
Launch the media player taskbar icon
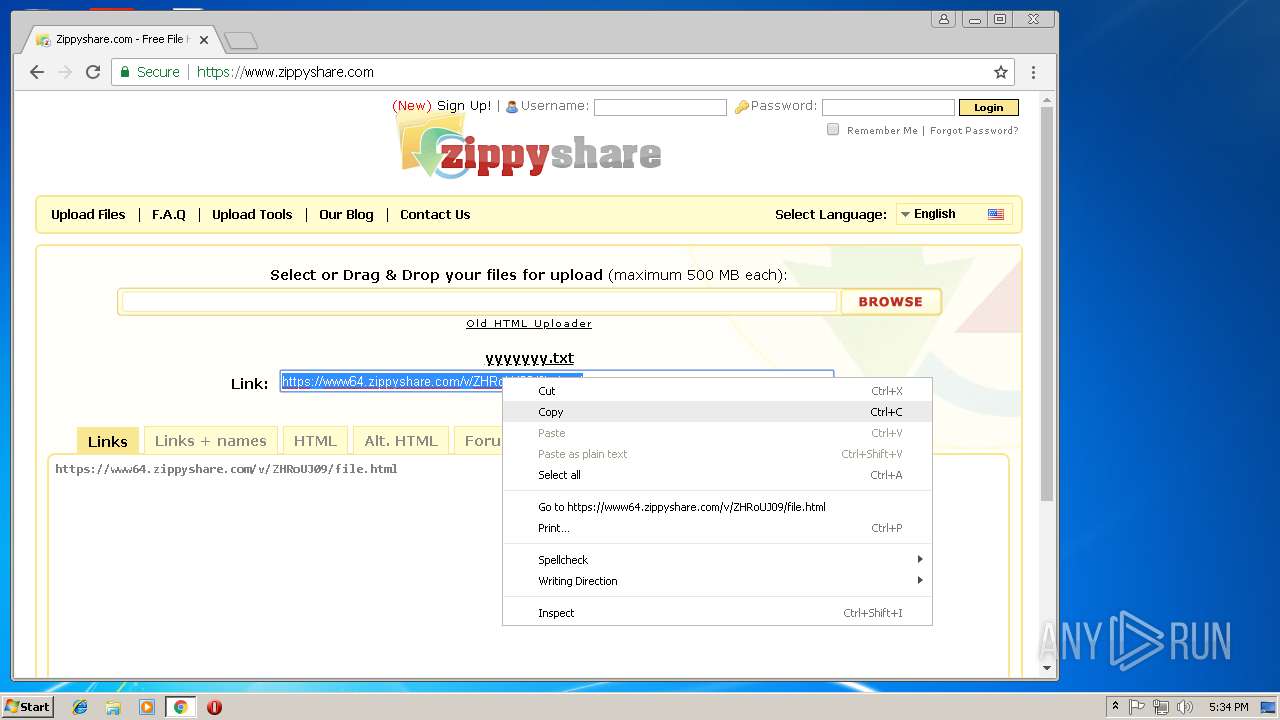(147, 707)
